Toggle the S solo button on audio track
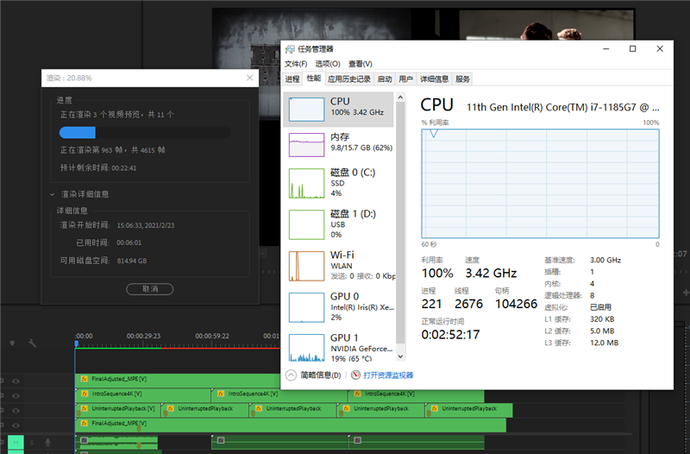 point(32,443)
